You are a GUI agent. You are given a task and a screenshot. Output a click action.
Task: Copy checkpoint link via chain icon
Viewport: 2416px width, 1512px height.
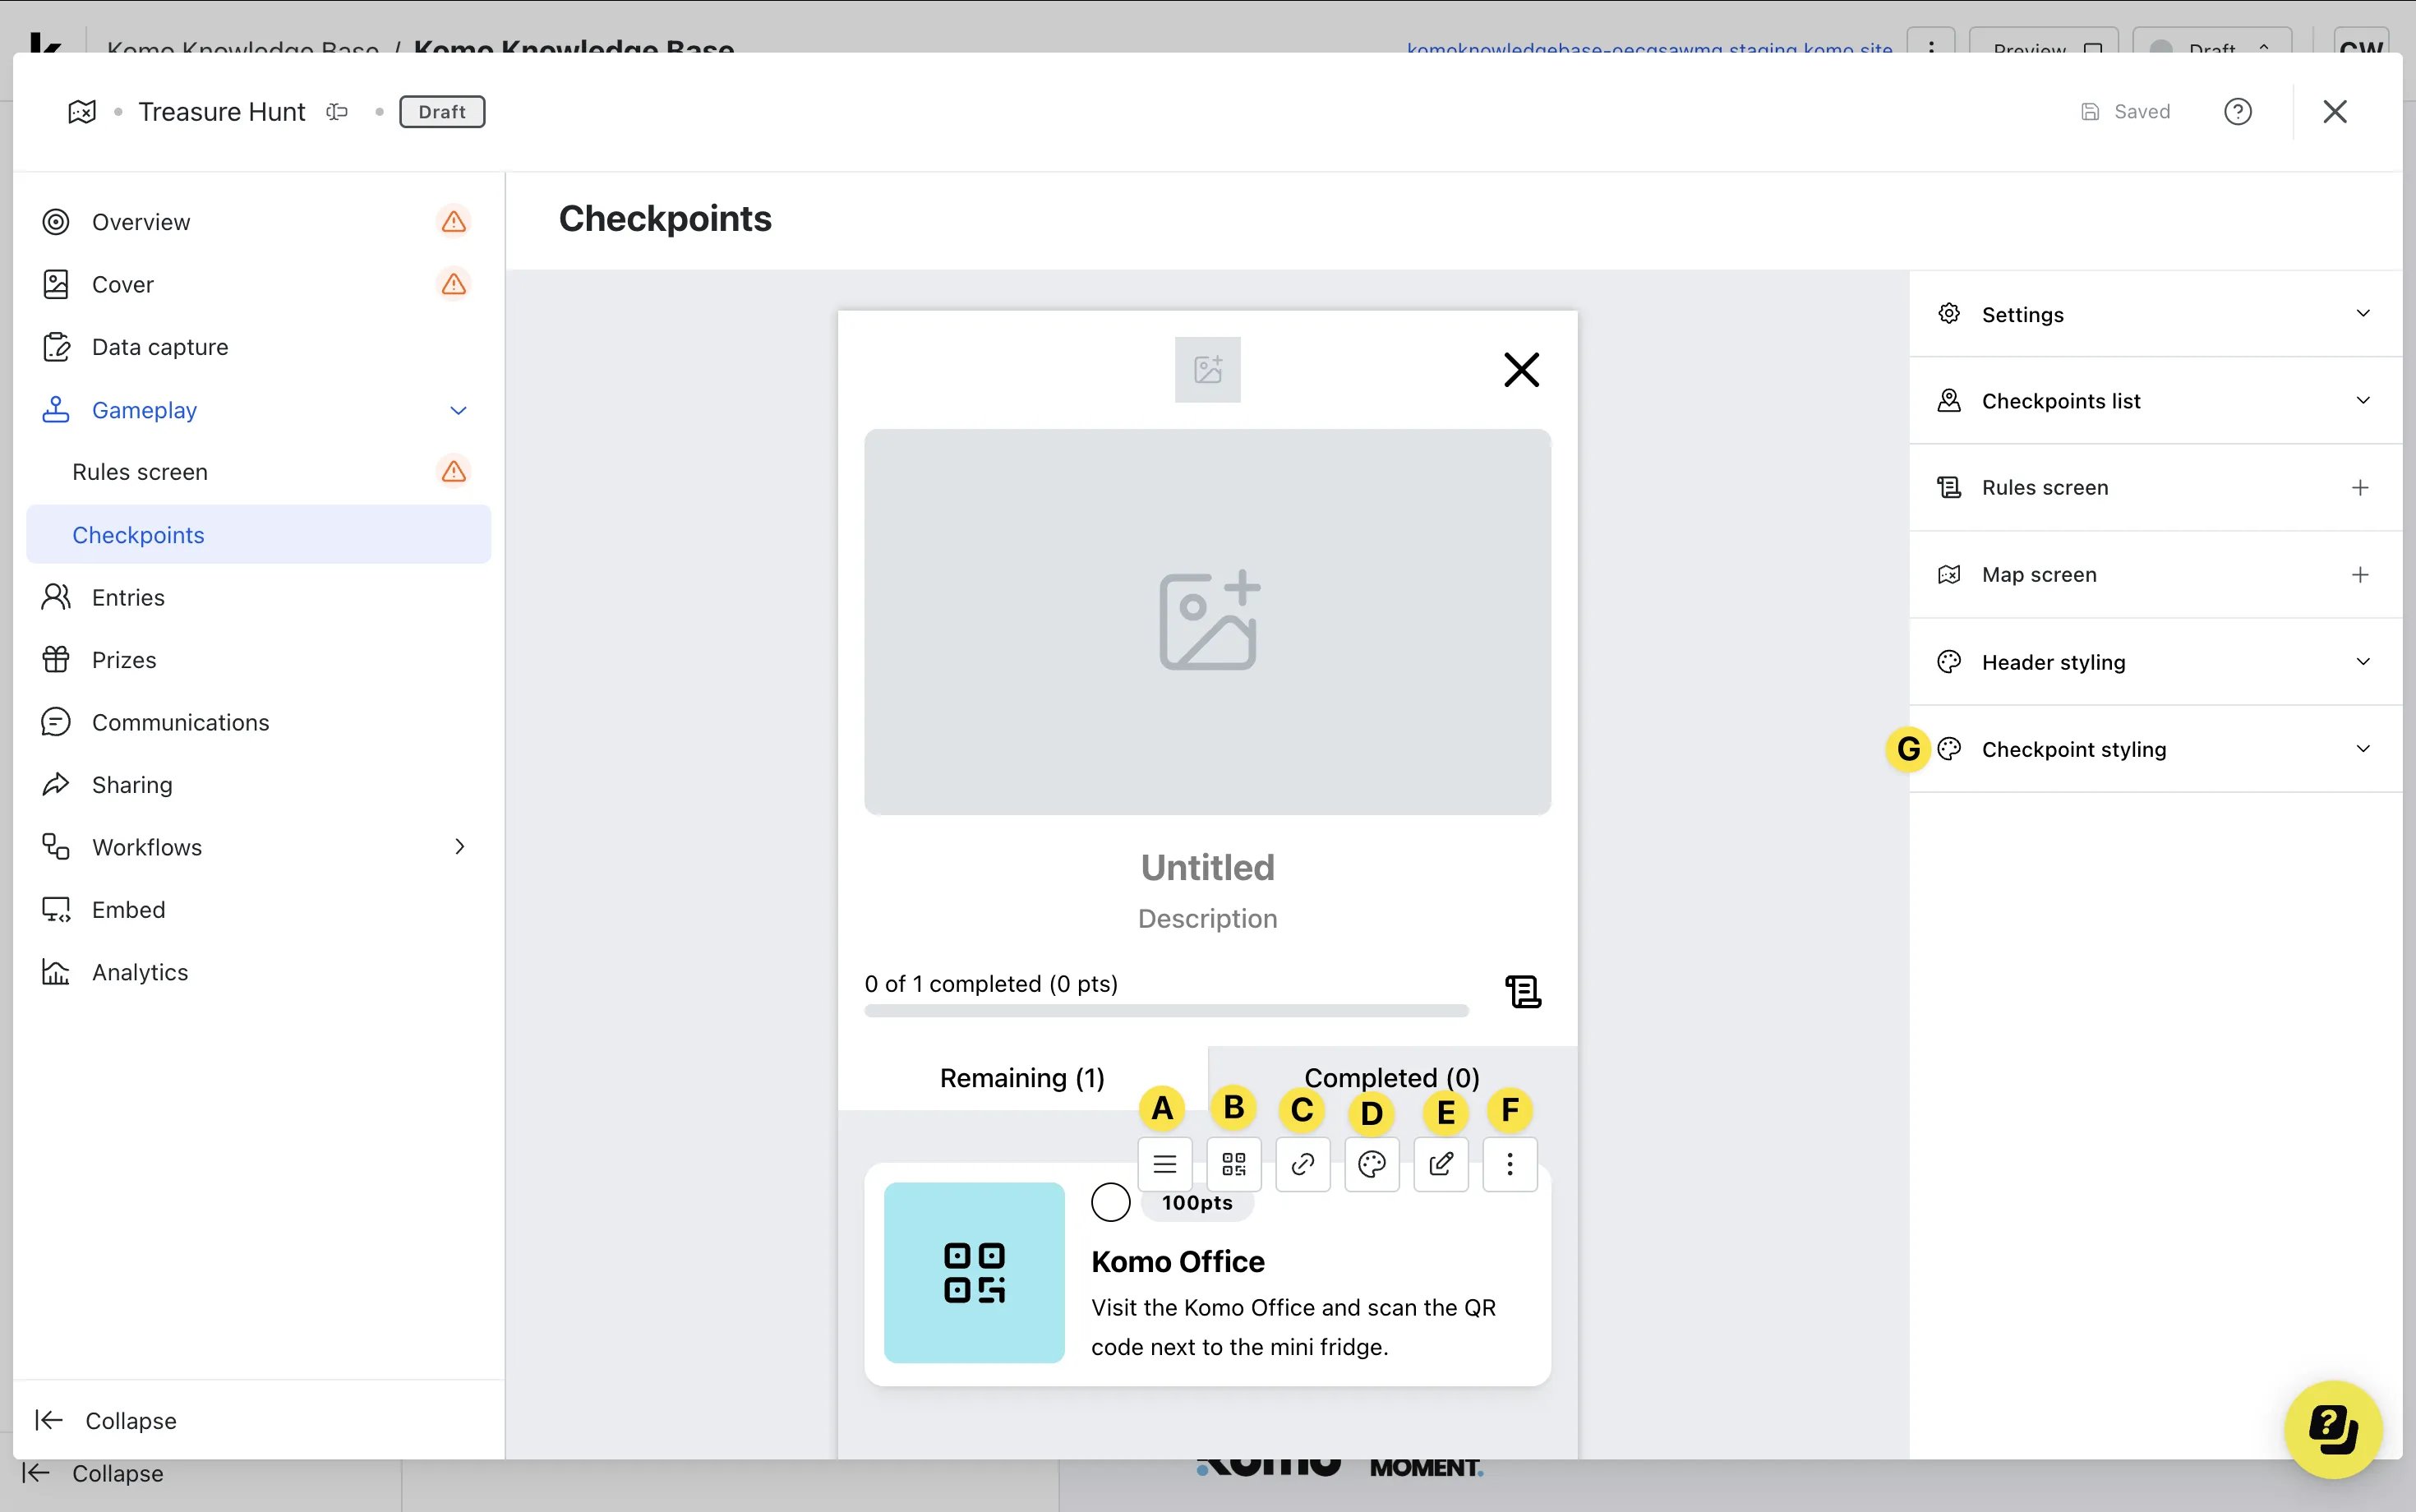pyautogui.click(x=1303, y=1164)
